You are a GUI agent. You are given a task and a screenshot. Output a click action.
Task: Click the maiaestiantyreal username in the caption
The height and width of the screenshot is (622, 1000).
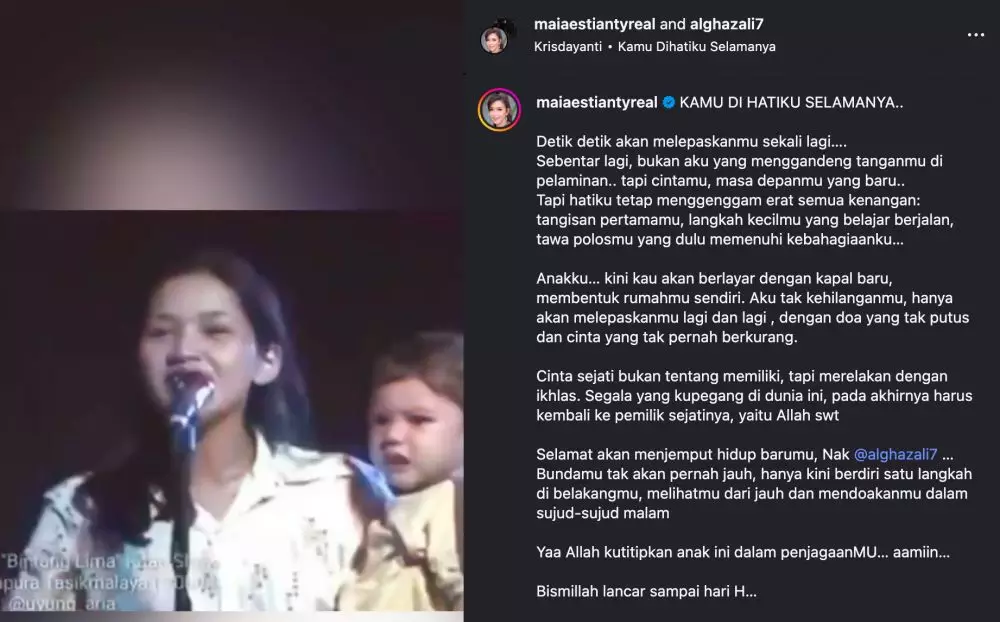[x=596, y=103]
